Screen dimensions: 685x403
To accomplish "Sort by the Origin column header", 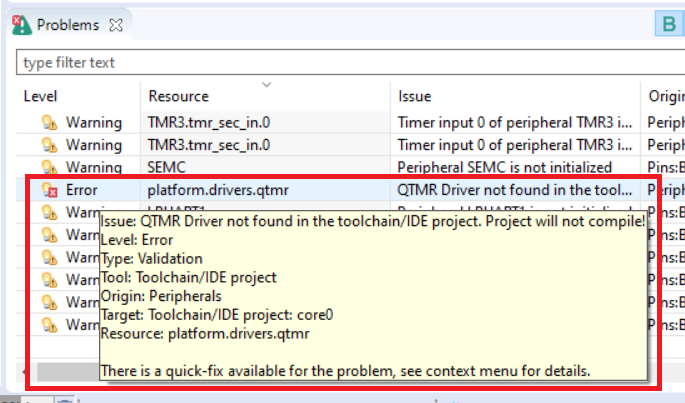I will 666,96.
